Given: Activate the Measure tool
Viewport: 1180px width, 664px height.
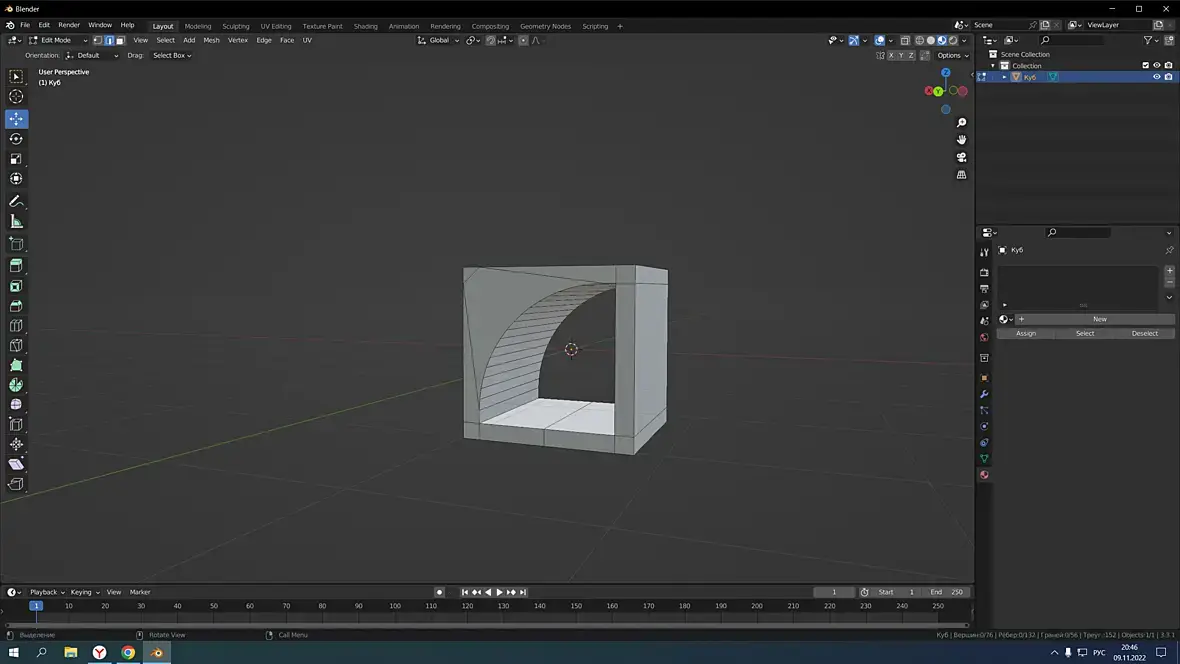Looking at the screenshot, I should tap(16, 222).
